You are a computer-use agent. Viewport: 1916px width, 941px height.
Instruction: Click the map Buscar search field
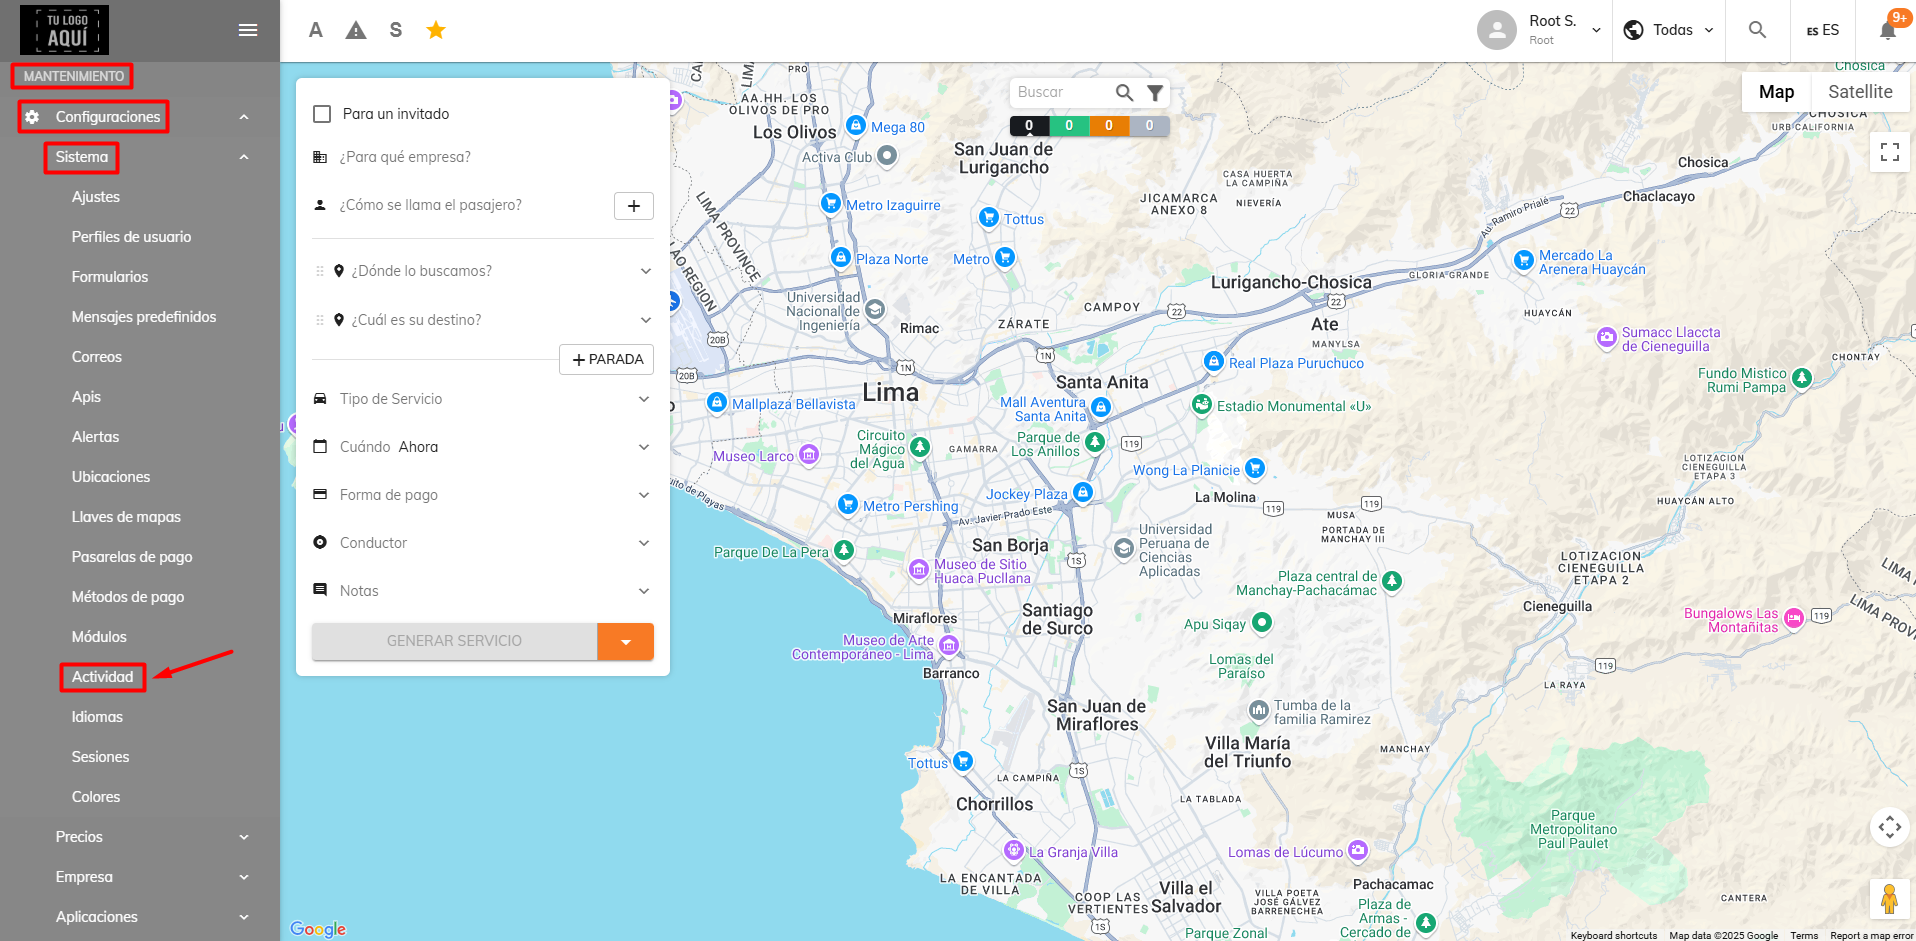(x=1063, y=93)
